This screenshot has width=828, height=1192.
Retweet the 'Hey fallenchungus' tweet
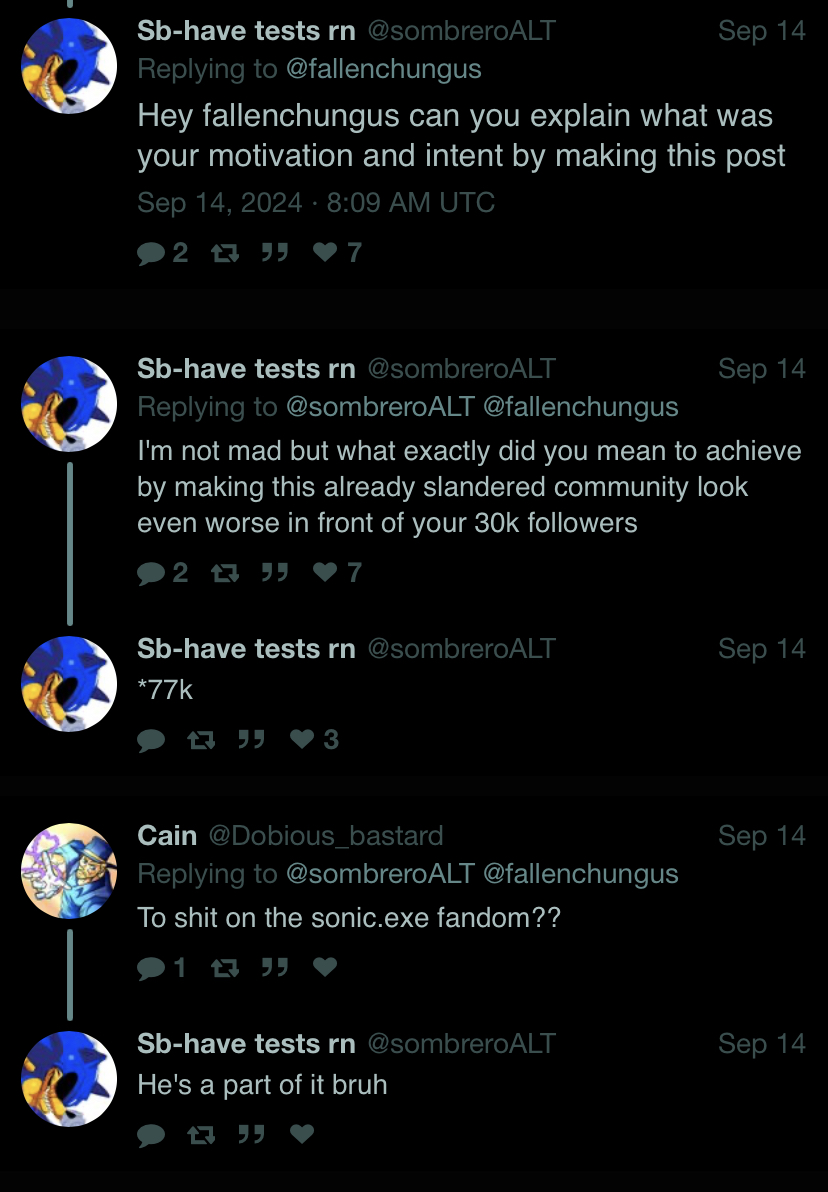tap(225, 252)
